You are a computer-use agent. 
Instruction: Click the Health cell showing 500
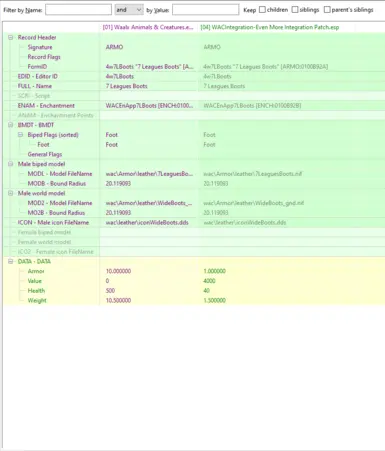click(110, 291)
